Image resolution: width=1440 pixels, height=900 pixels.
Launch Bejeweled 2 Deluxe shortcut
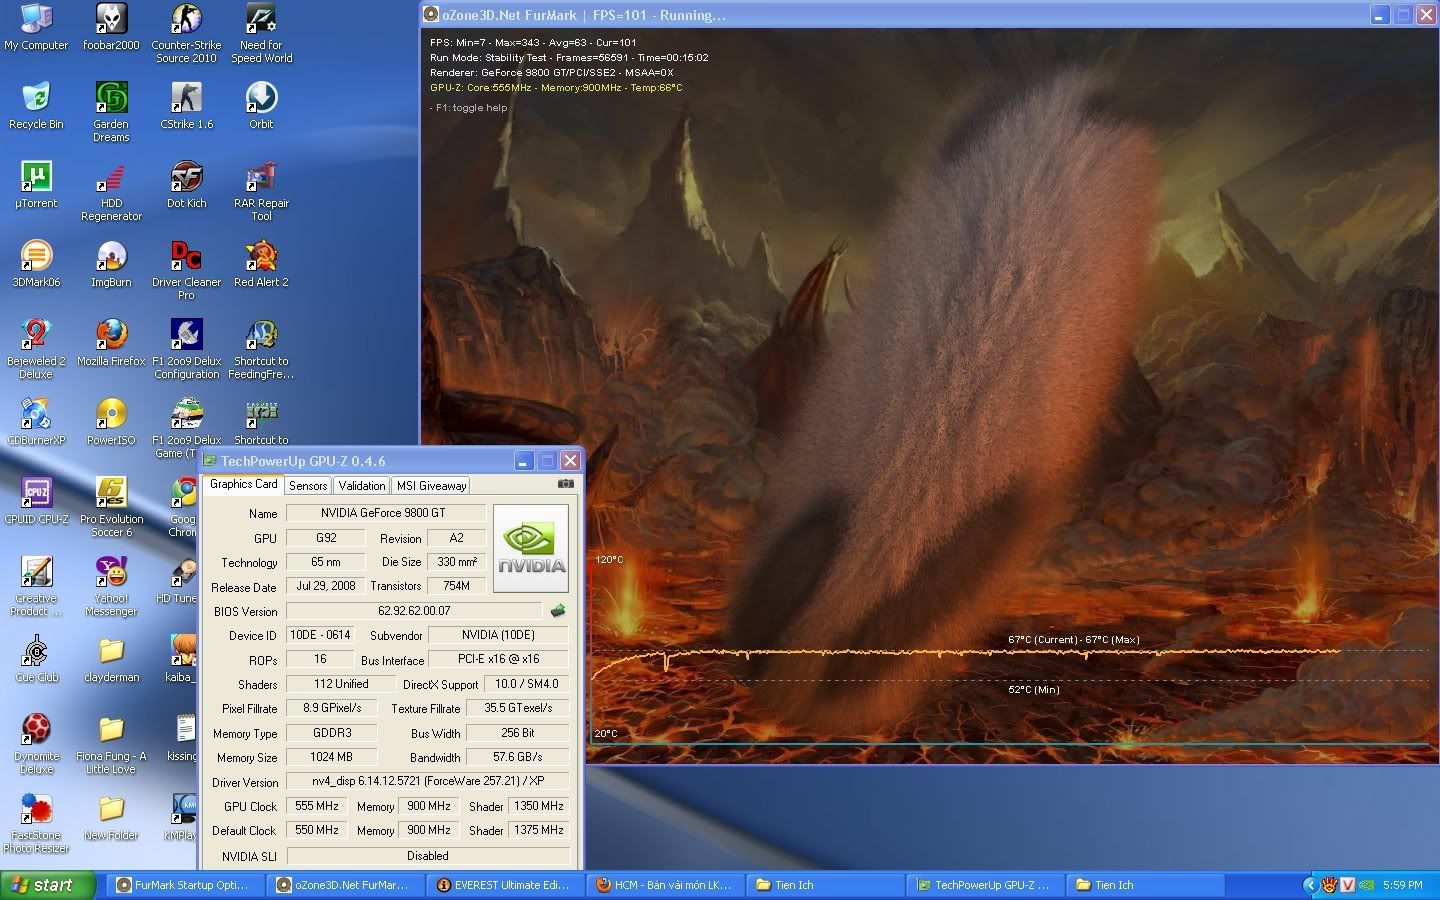36,350
